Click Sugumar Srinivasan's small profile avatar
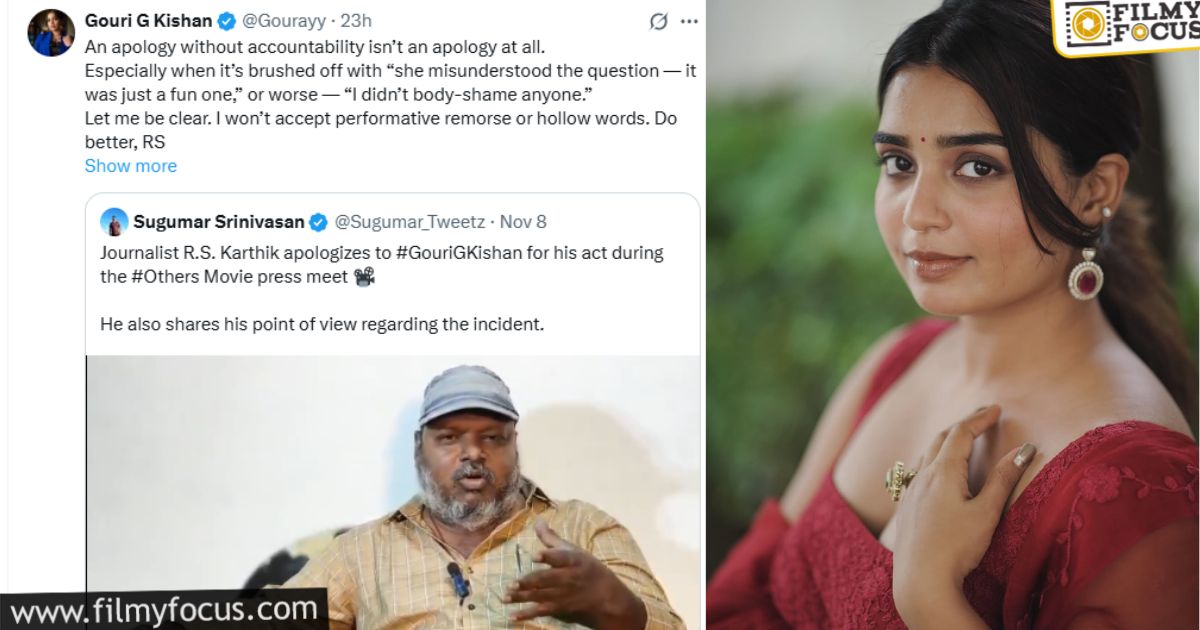Screen dimensions: 1200x630 pos(114,222)
